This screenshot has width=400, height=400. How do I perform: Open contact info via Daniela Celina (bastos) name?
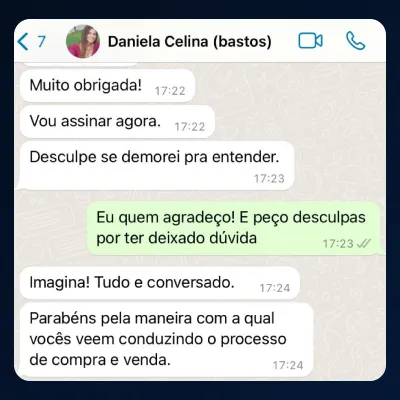[190, 42]
